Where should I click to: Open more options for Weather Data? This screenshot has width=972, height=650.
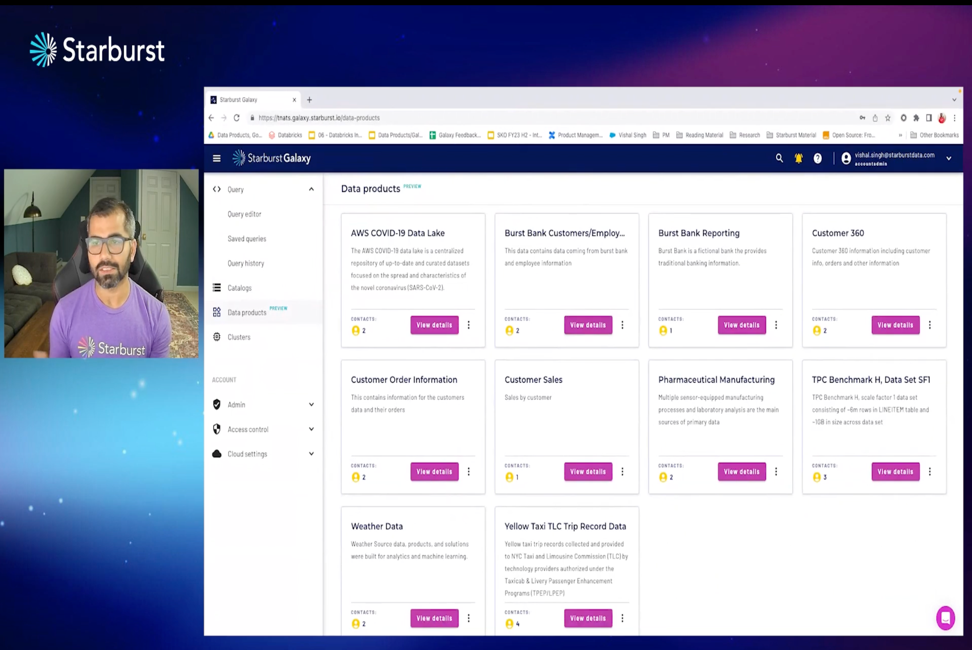(469, 618)
